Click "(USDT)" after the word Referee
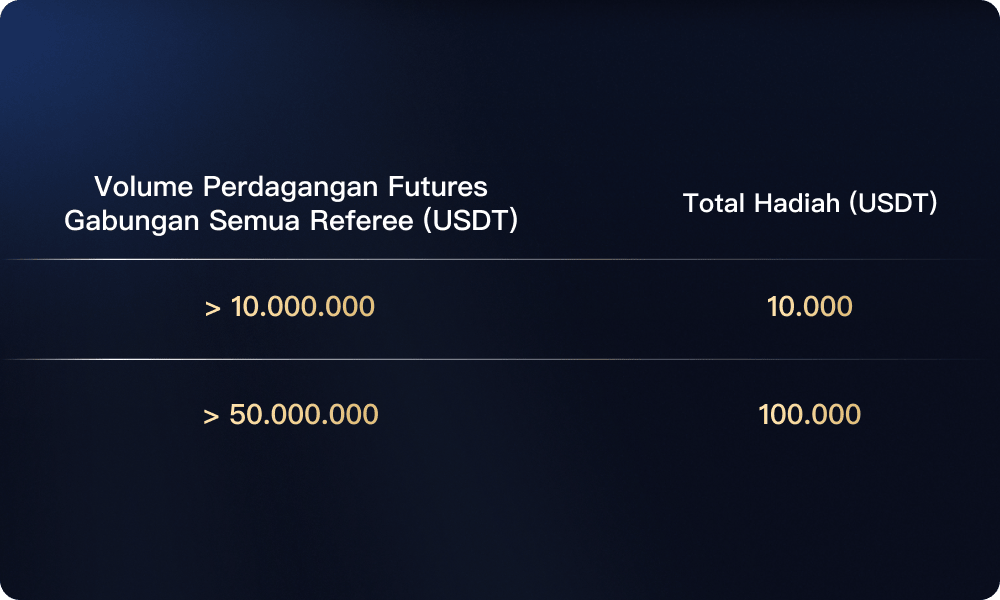Screen dimensions: 1000x600 pyautogui.click(x=470, y=221)
